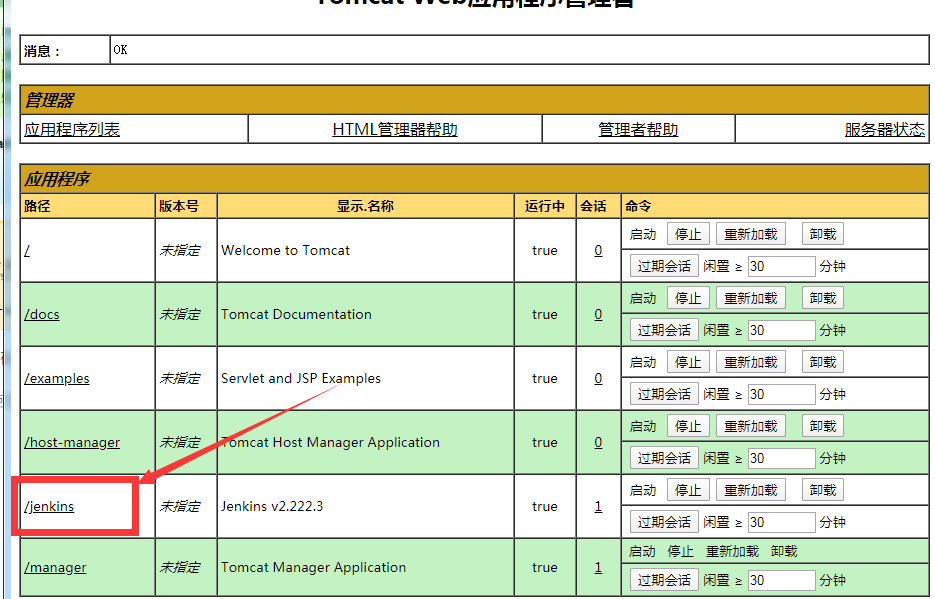Expire sessions for /docs application
This screenshot has height=599, width=935.
pos(664,330)
